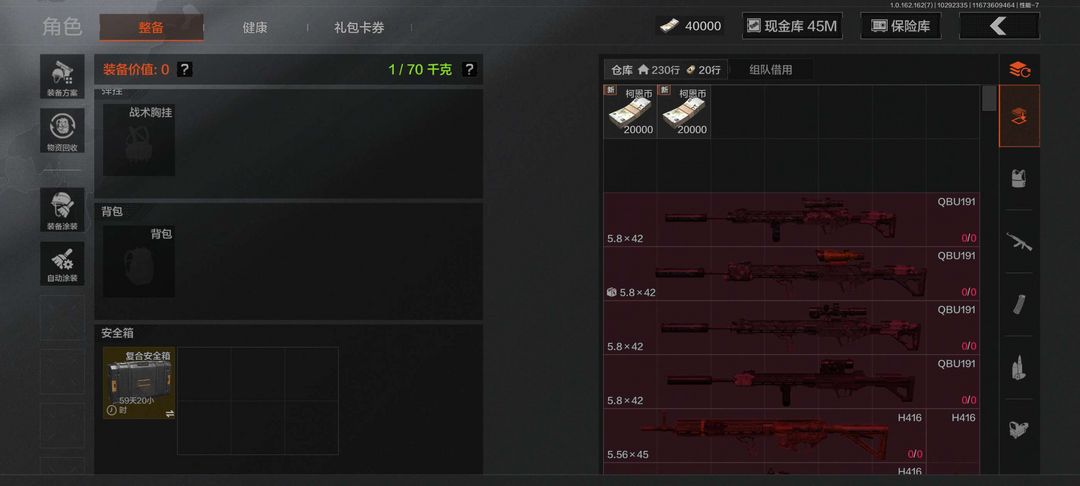This screenshot has width=1080, height=486.
Task: Swap the 复合安全箱 via arrows icon
Action: (x=170, y=413)
